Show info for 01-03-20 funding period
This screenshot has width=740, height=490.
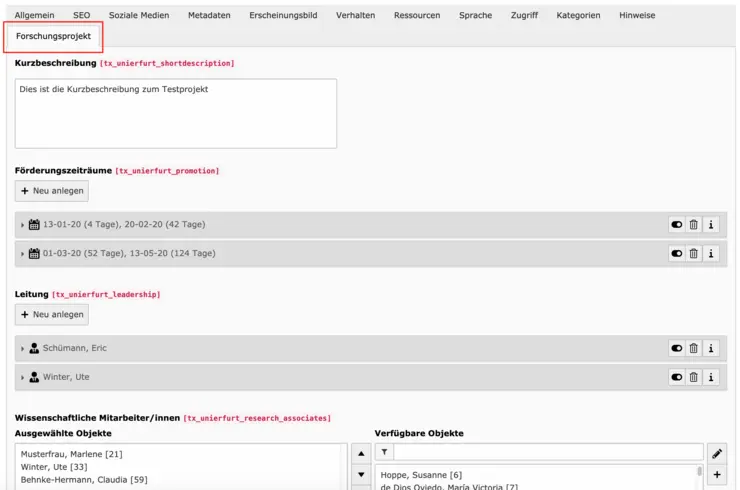point(711,254)
